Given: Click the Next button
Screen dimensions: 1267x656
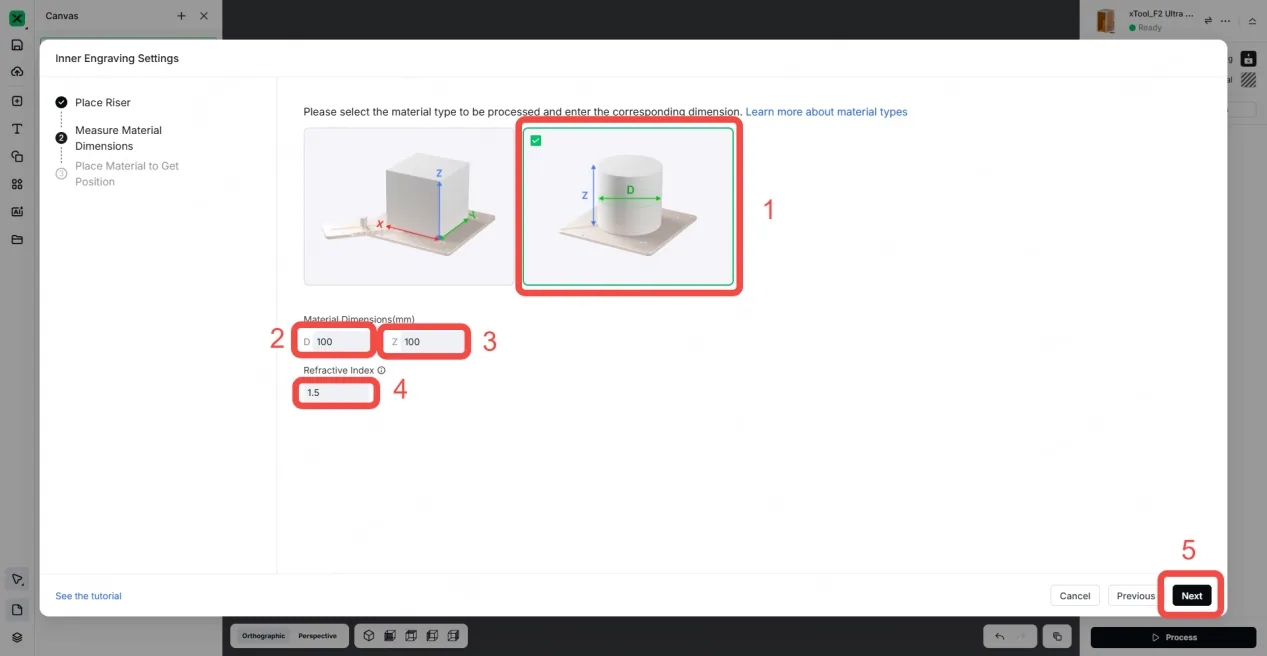Looking at the screenshot, I should (1192, 596).
